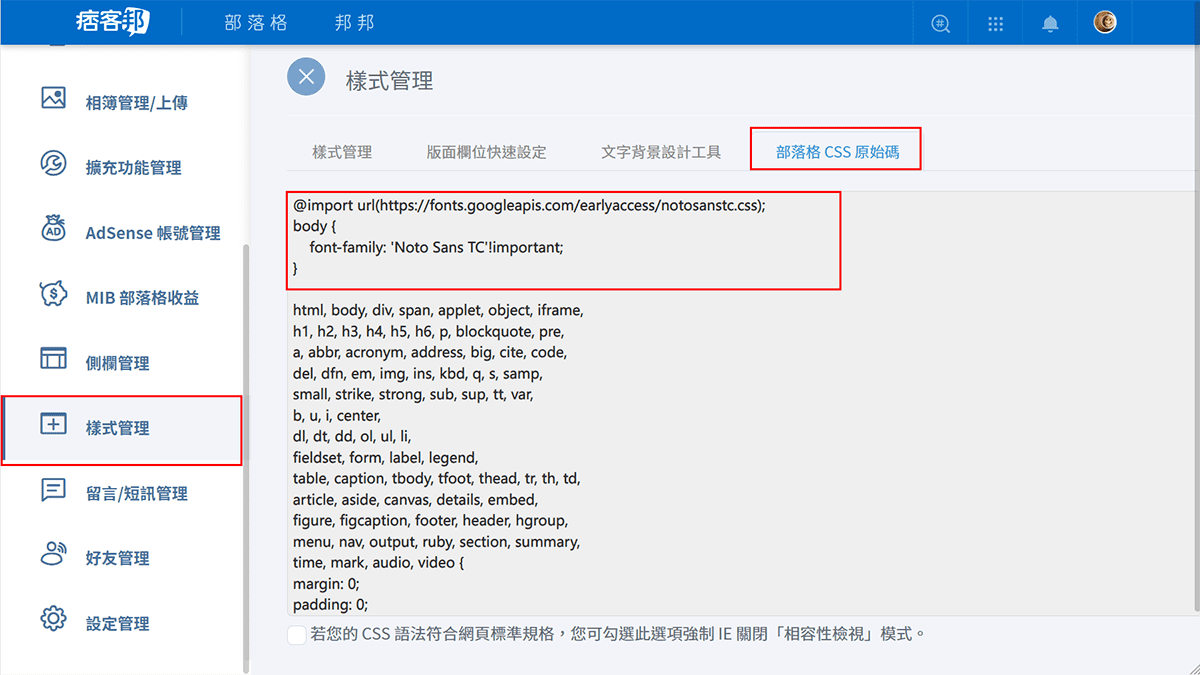Open the apps grid menu
The width and height of the screenshot is (1200, 675).
tap(994, 22)
